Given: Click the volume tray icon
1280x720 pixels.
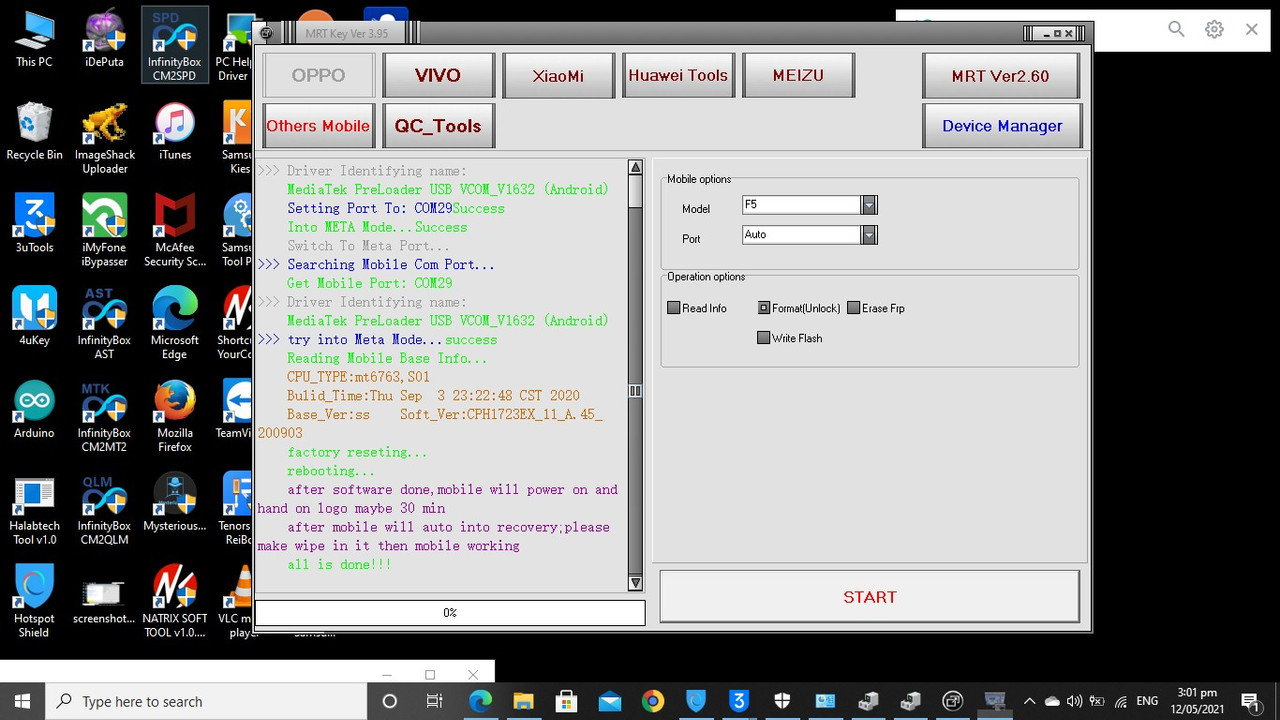Looking at the screenshot, I should click(1074, 701).
